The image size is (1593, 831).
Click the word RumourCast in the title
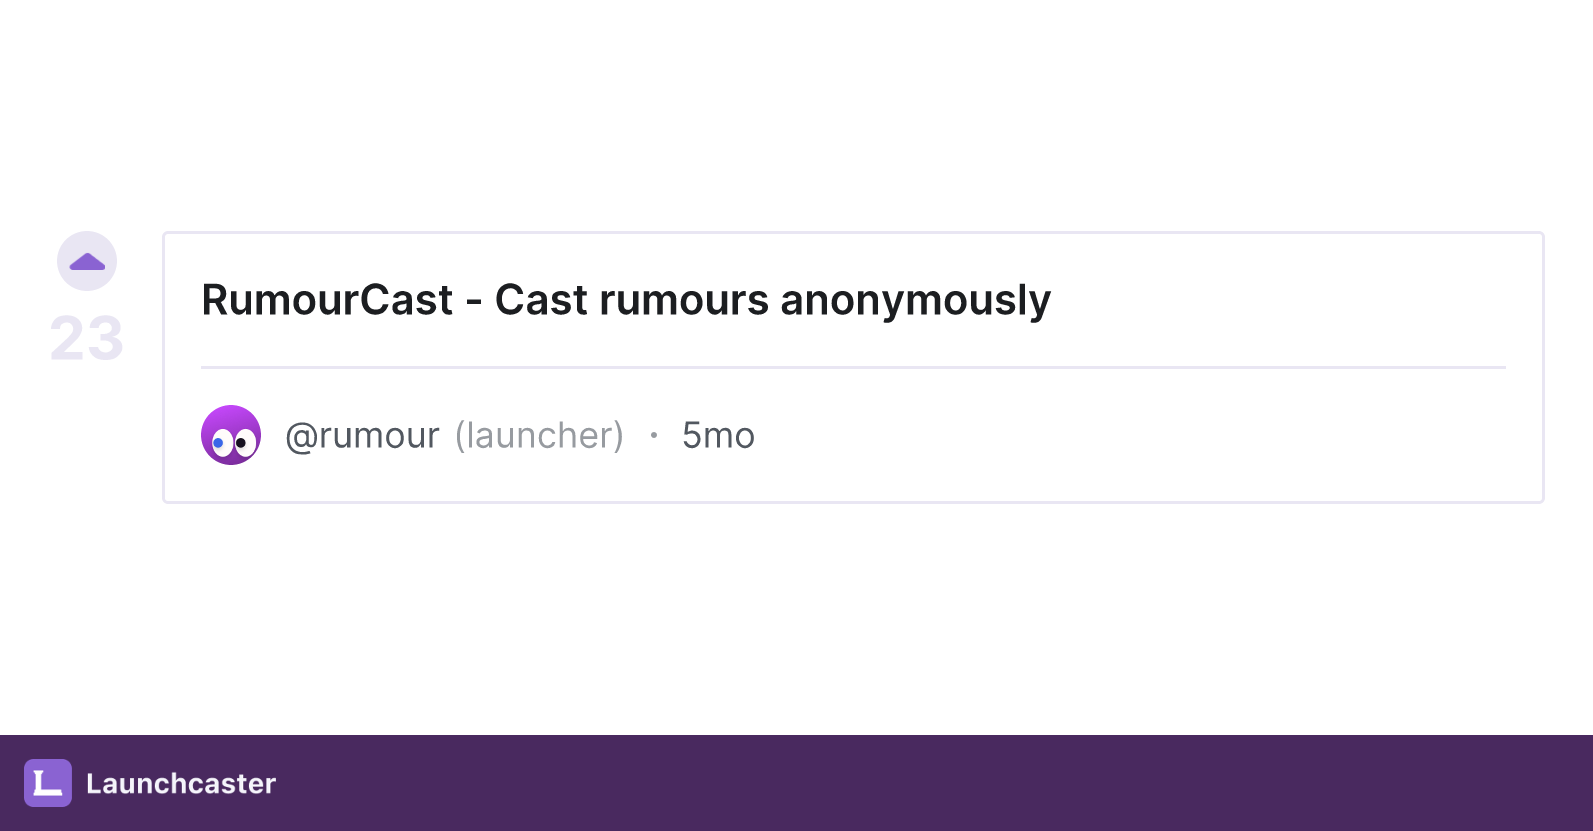(327, 300)
